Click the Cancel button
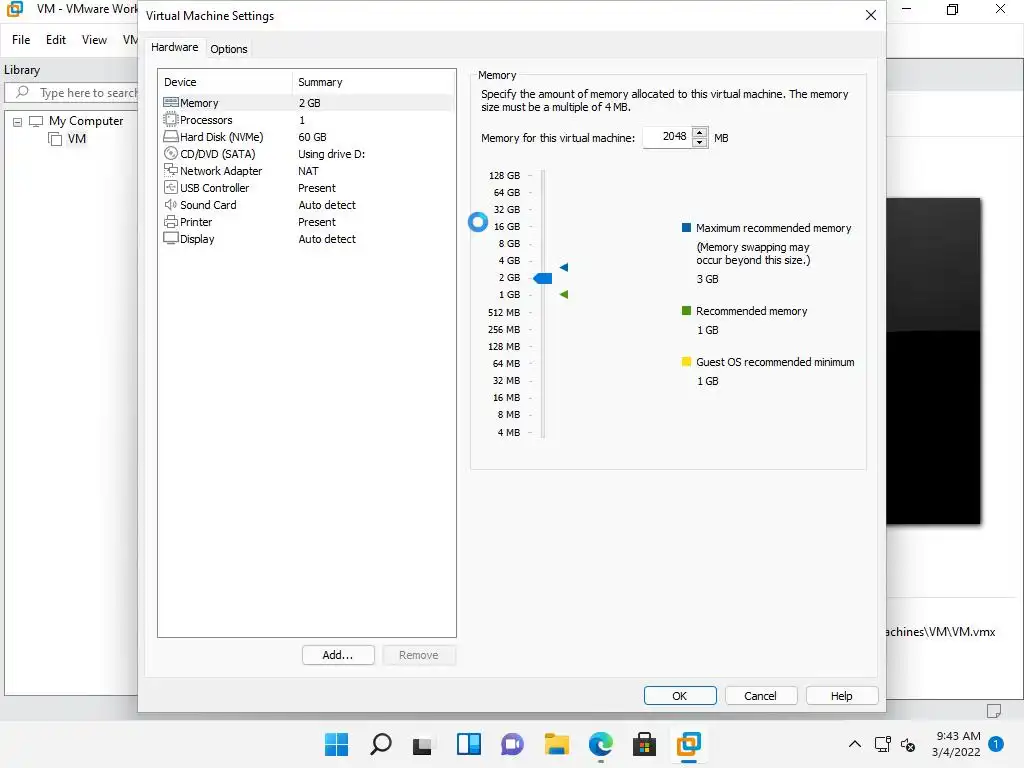 (x=761, y=696)
